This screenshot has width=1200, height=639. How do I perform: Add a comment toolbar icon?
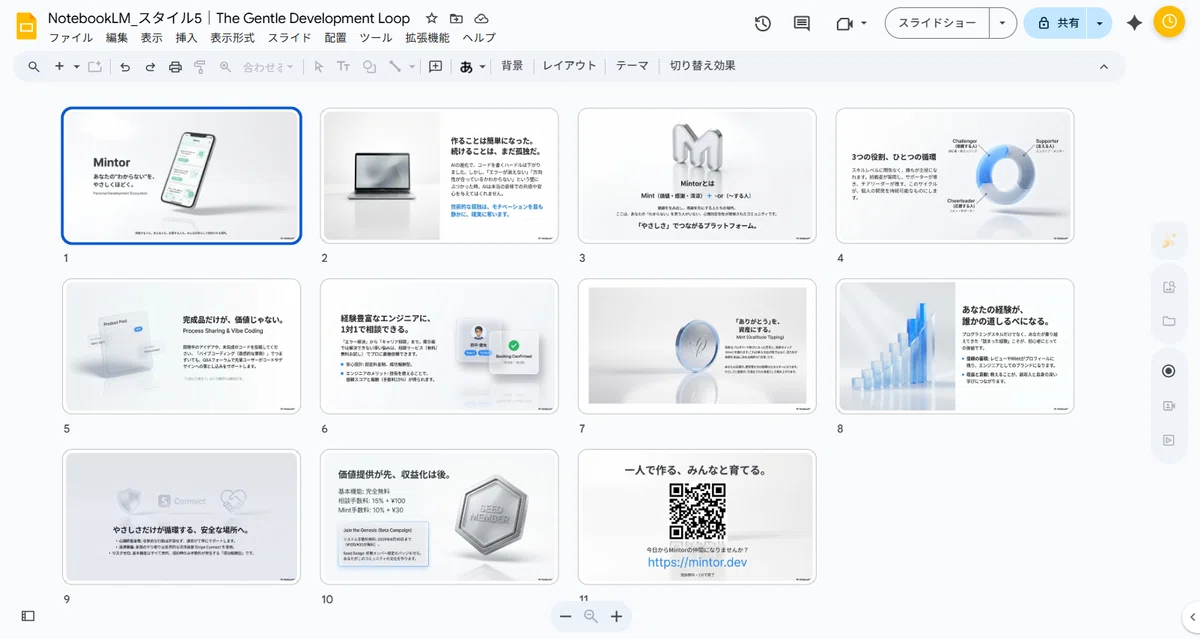tap(435, 67)
